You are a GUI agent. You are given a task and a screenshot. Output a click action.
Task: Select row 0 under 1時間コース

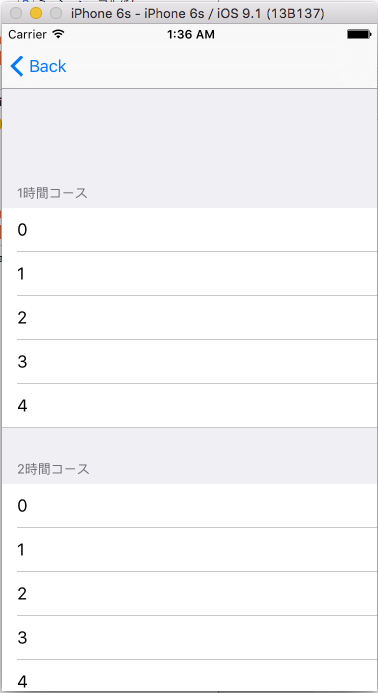(190, 230)
